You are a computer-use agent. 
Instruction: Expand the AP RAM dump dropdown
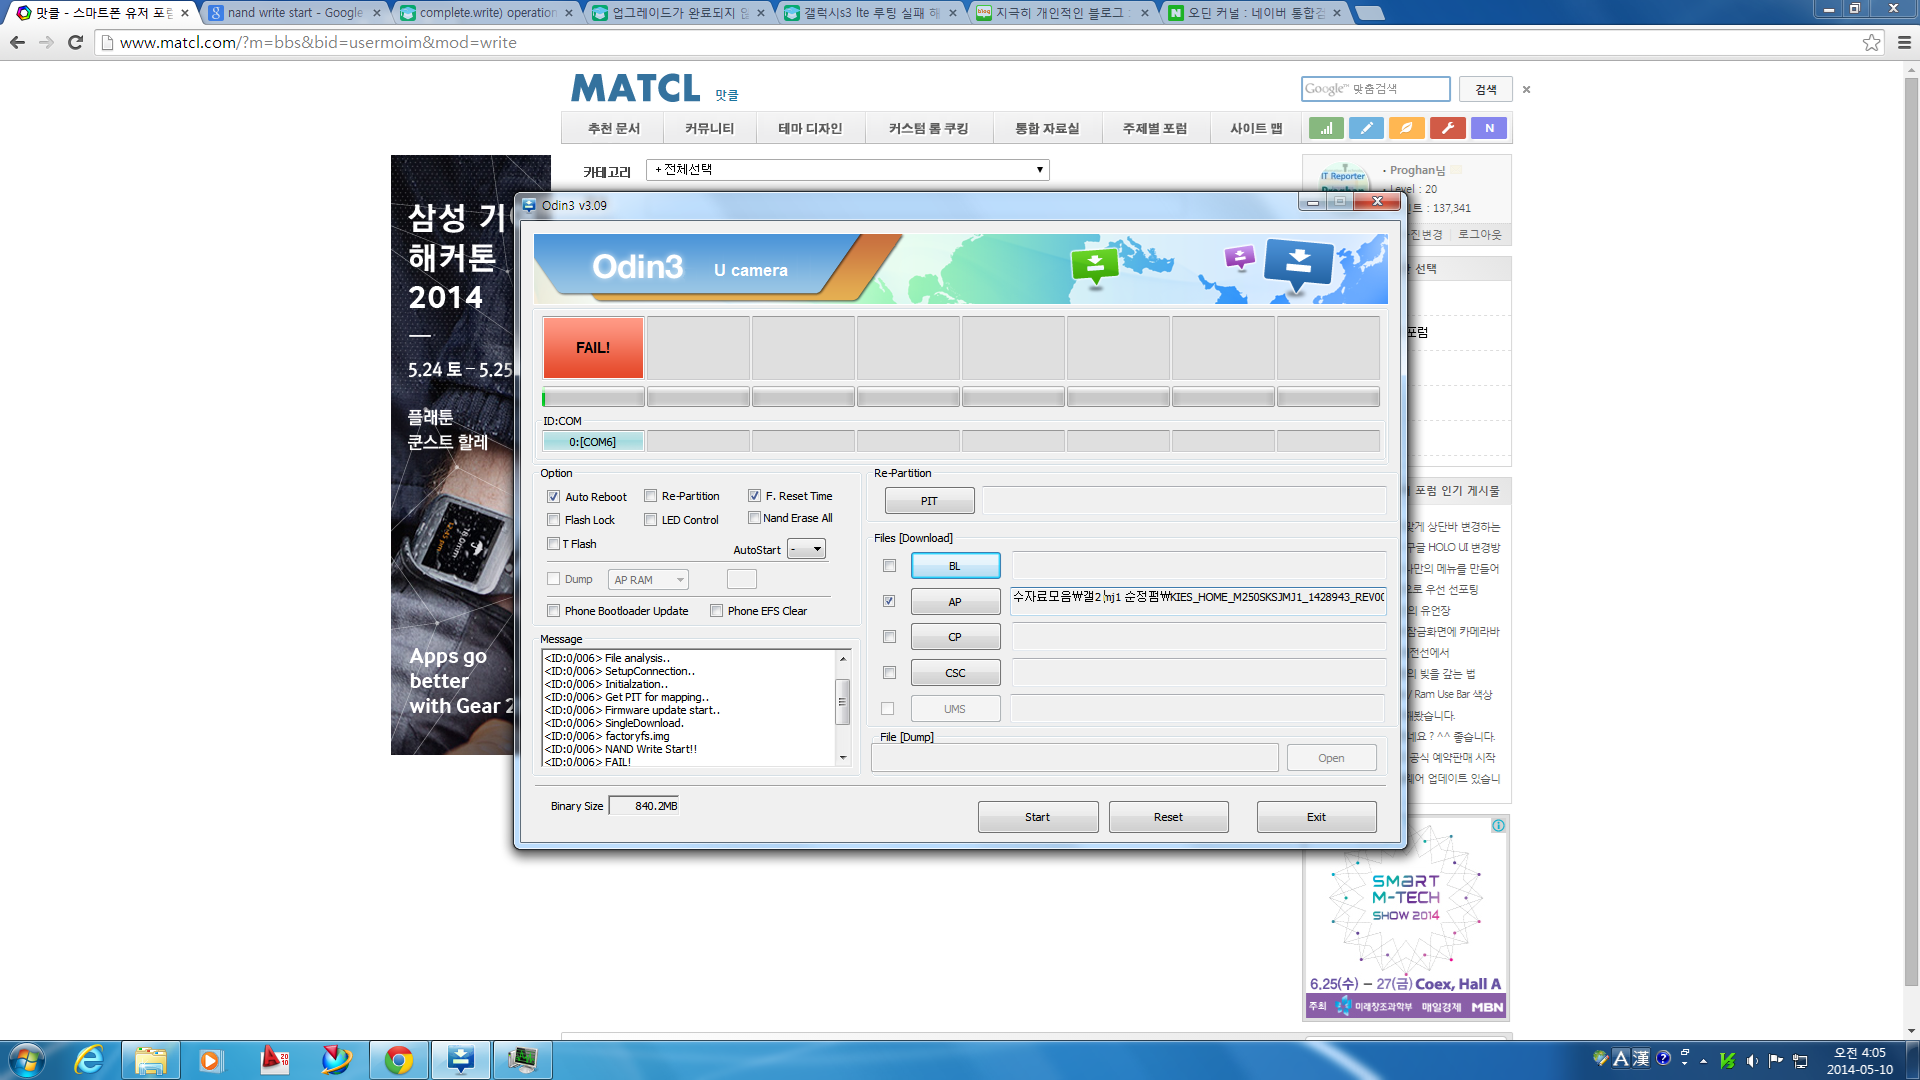648,580
